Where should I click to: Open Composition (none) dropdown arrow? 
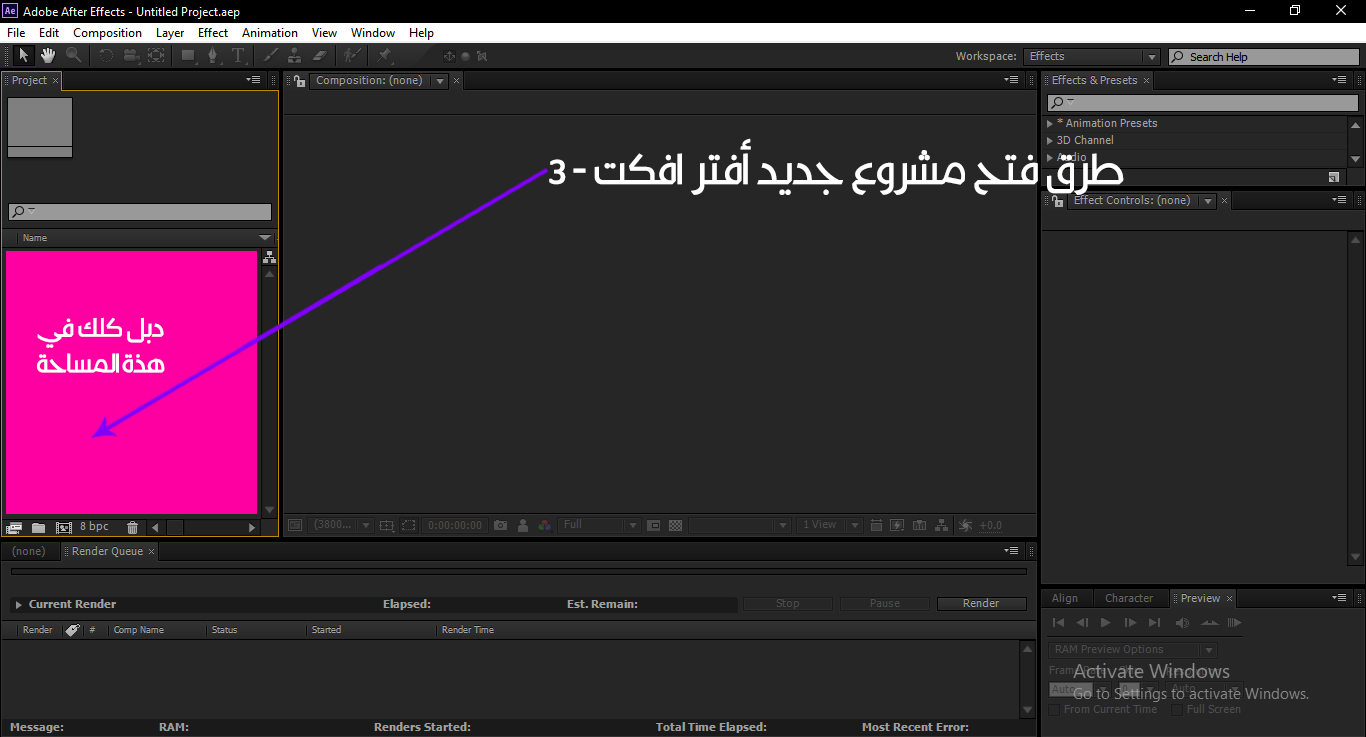click(440, 81)
